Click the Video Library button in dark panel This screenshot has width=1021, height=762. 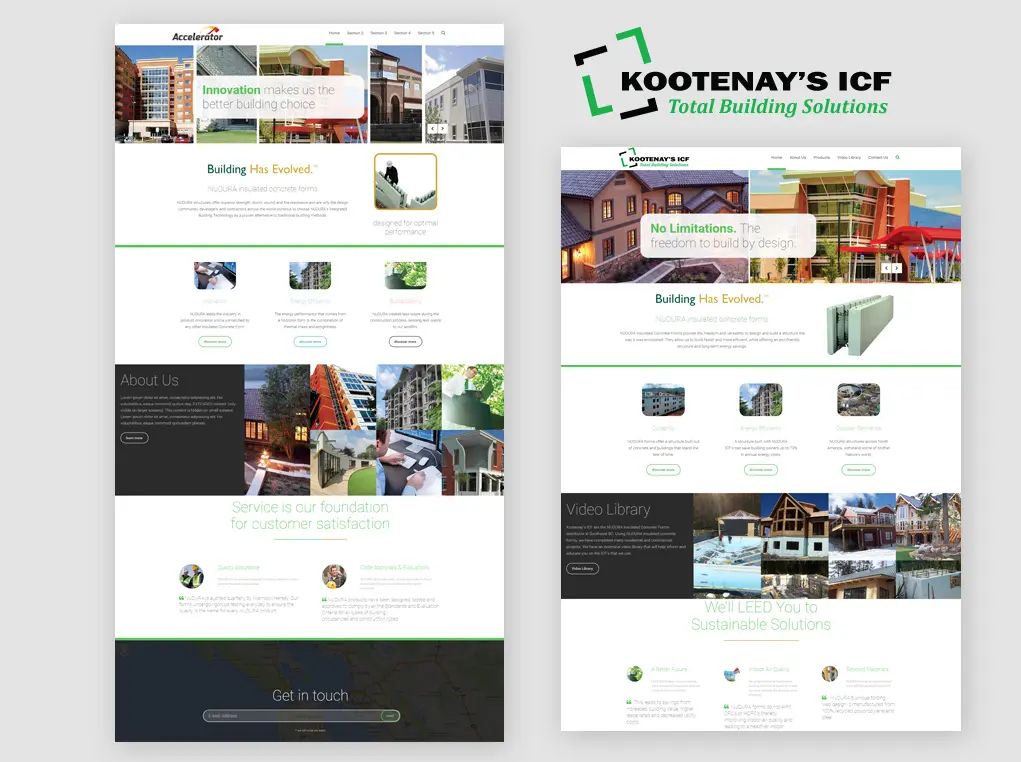pos(582,569)
